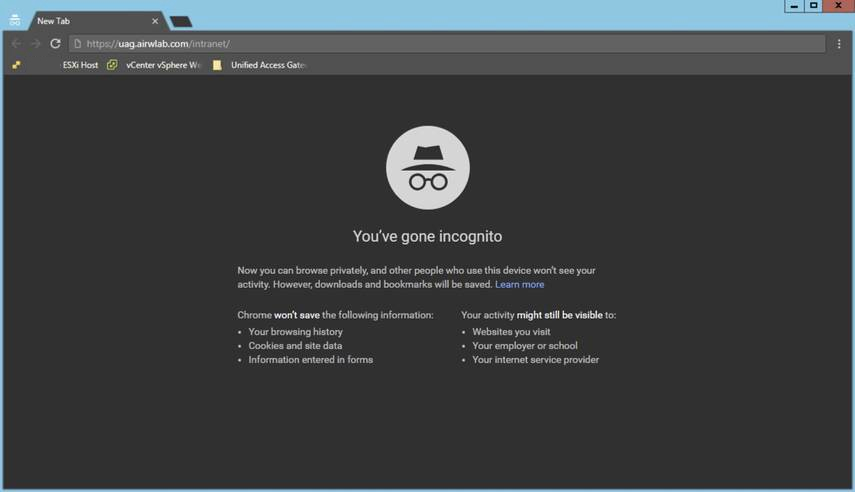Open the vCenter vSphere bookmark

(162, 65)
